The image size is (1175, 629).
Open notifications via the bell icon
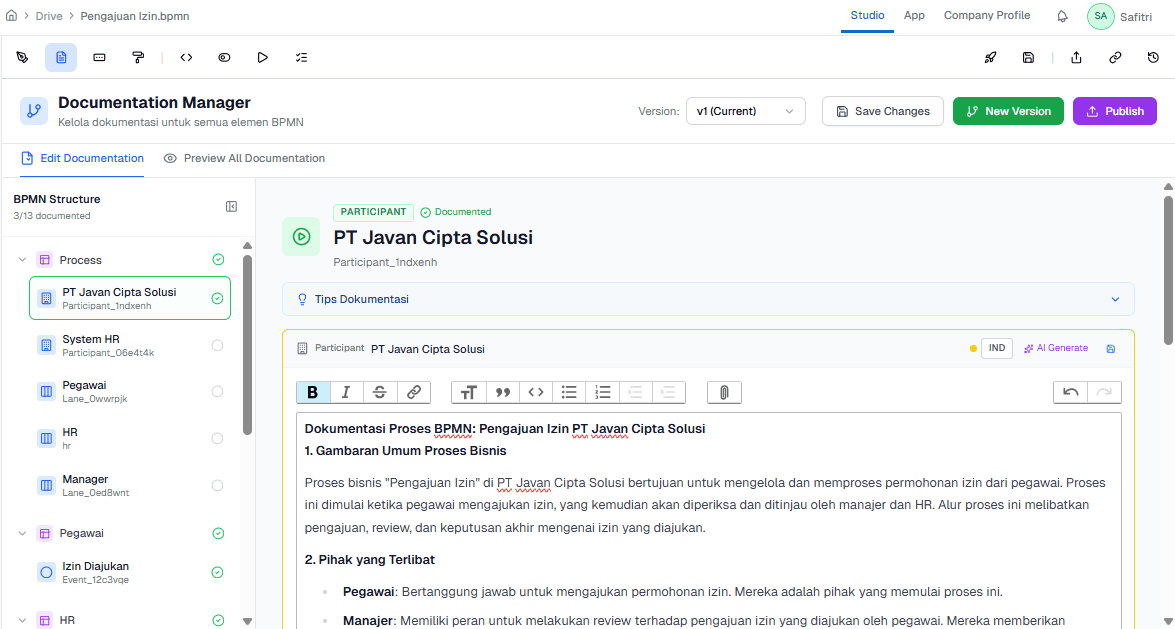click(1062, 16)
